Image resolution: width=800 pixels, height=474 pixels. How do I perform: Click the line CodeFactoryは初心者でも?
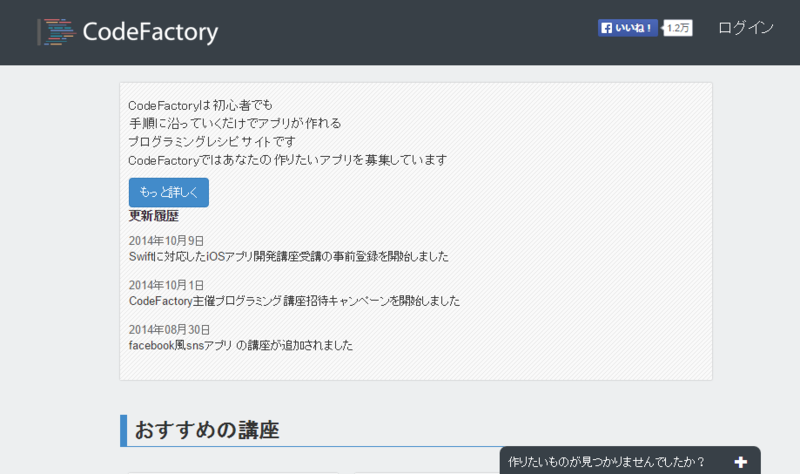(x=201, y=105)
